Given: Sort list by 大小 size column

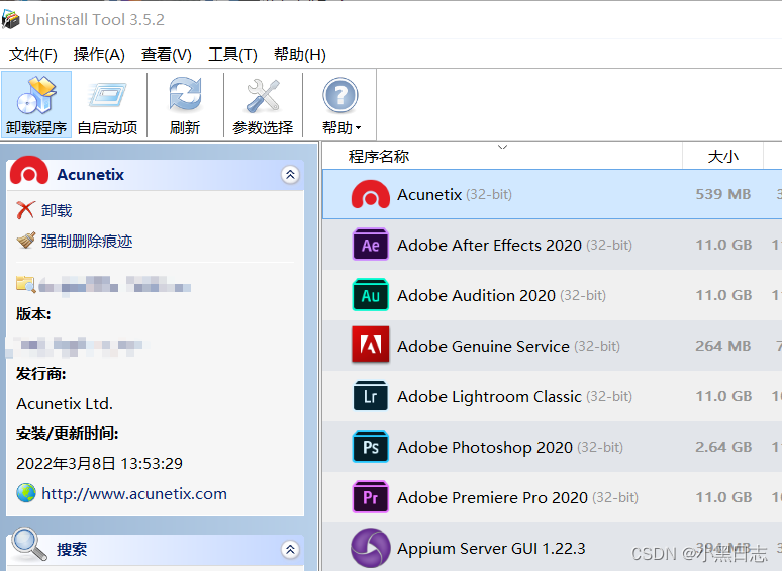Looking at the screenshot, I should pyautogui.click(x=723, y=156).
